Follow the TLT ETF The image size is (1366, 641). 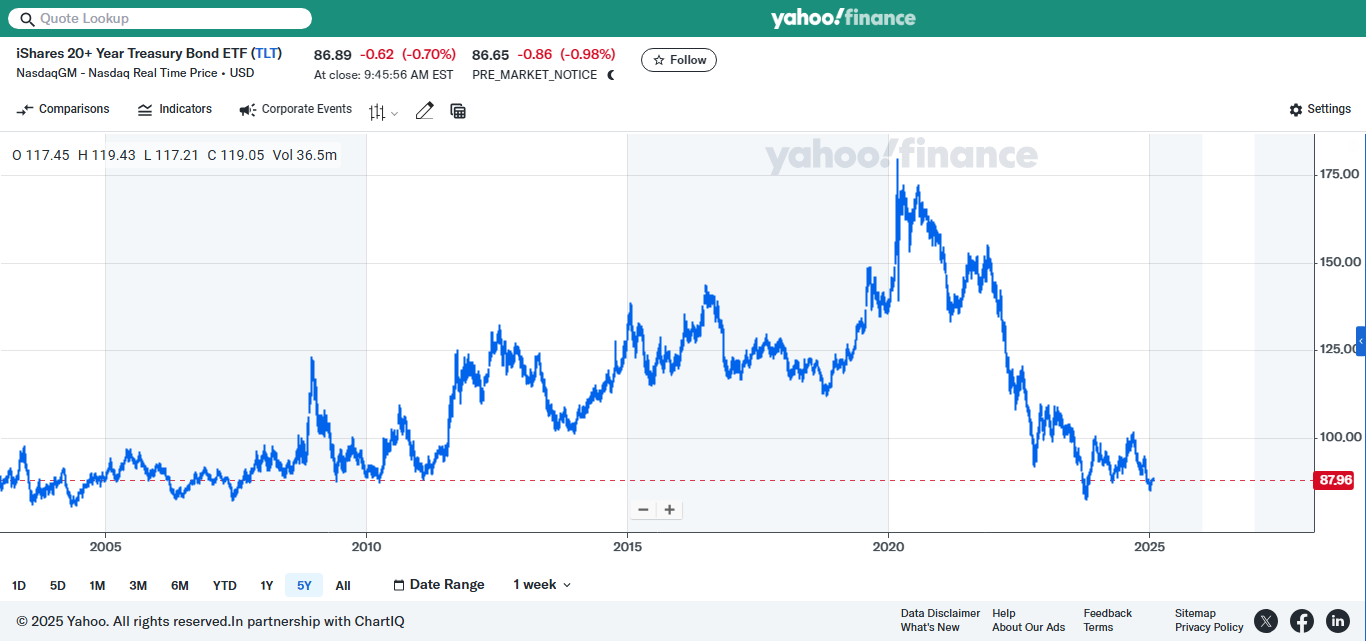[x=679, y=60]
